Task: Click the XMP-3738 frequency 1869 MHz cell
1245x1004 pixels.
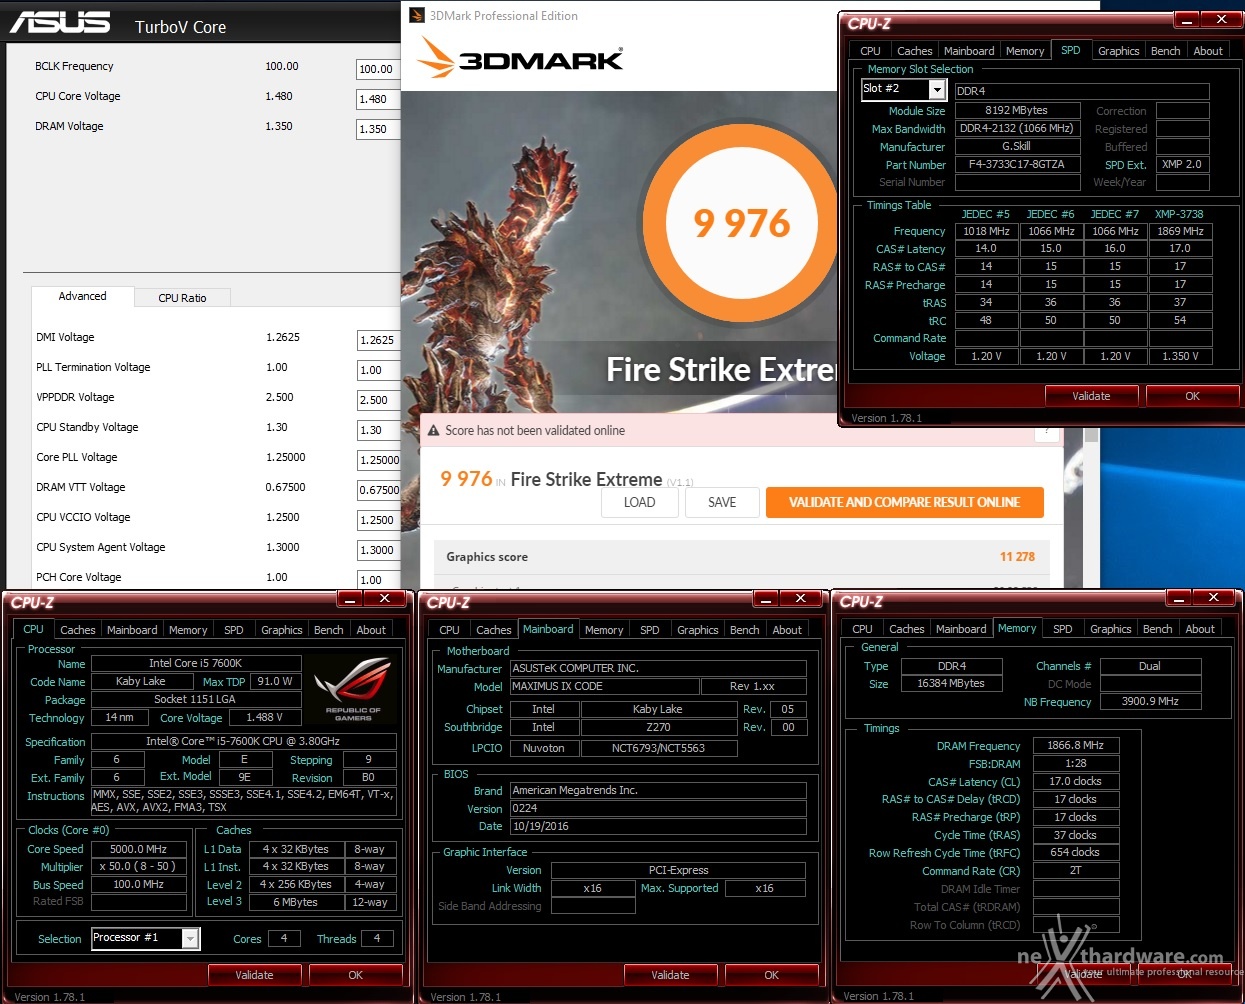Action: (1180, 231)
